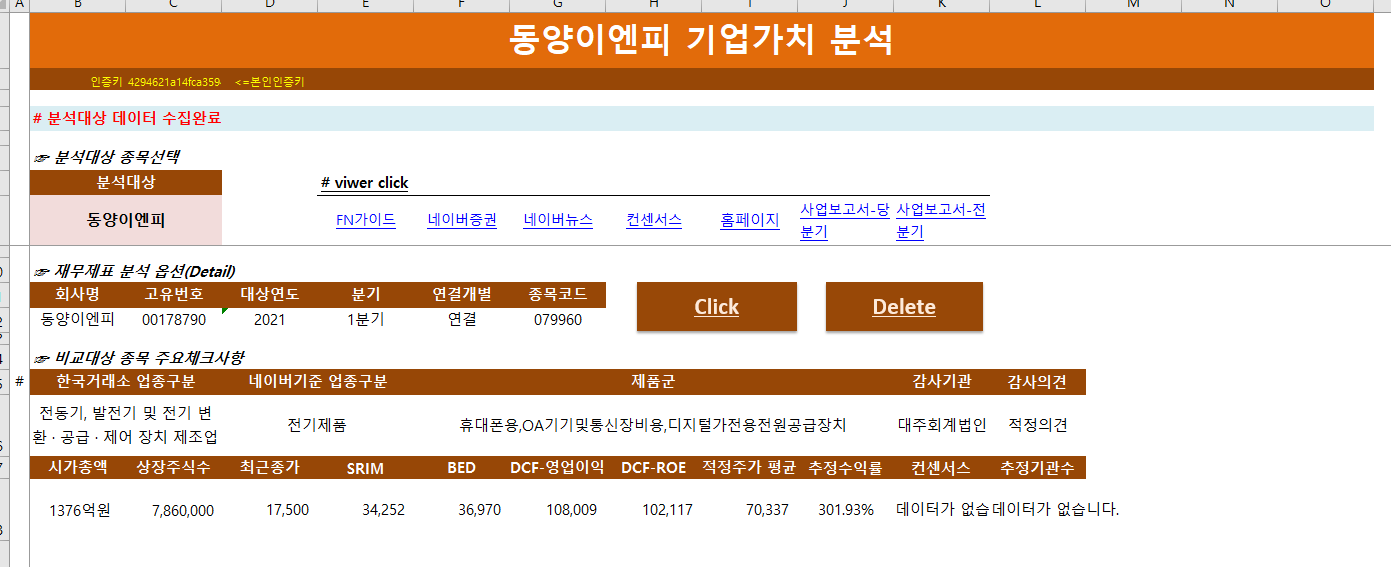Select the 분석대상 header cell
The image size is (1391, 567).
(126, 183)
